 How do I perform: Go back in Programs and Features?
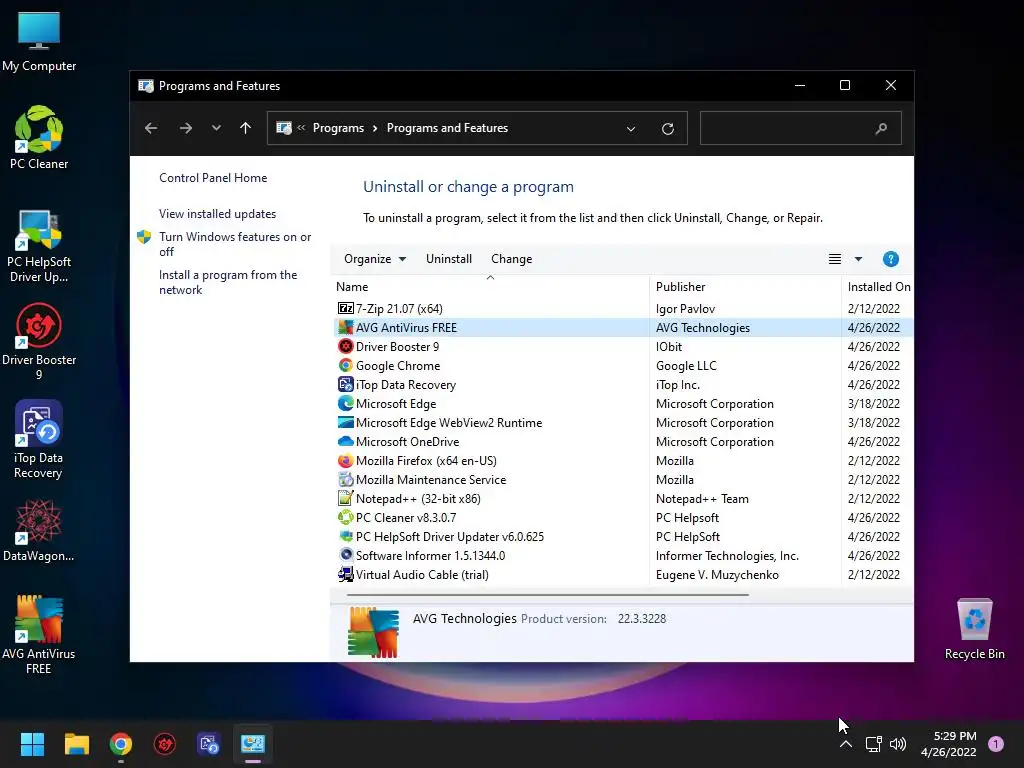click(151, 128)
